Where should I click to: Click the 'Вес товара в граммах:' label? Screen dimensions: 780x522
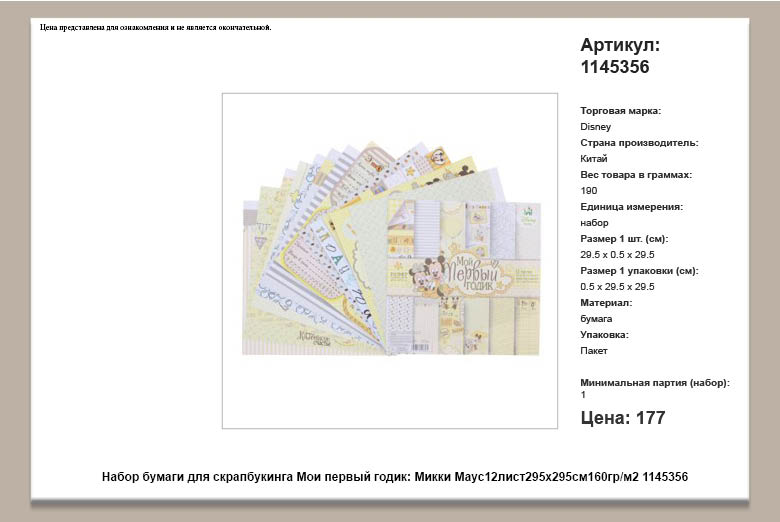[x=636, y=175]
